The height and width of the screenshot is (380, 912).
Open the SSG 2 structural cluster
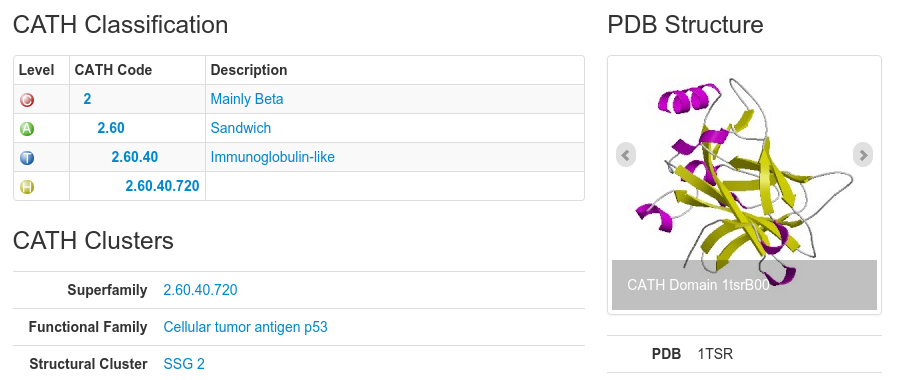pyautogui.click(x=184, y=364)
